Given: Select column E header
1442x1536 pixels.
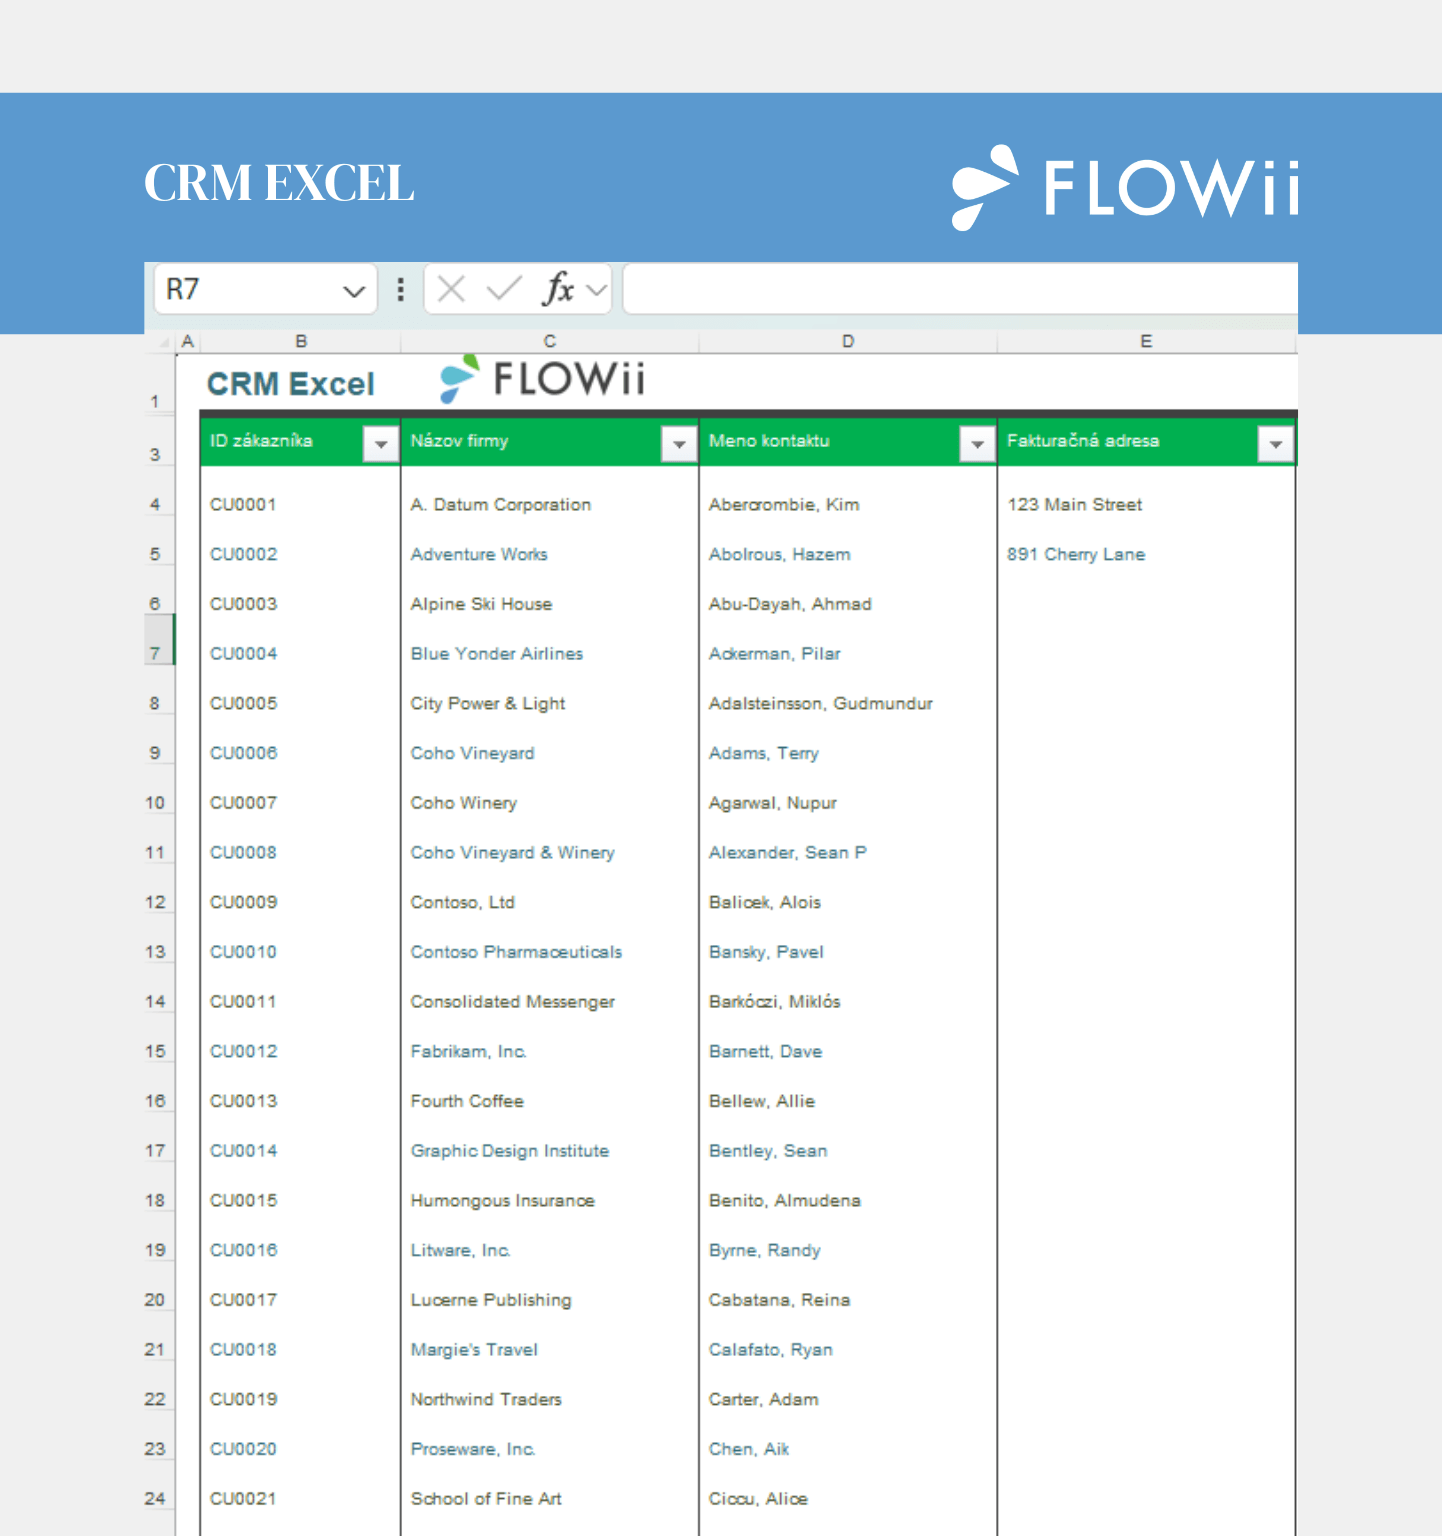Looking at the screenshot, I should (x=1146, y=342).
